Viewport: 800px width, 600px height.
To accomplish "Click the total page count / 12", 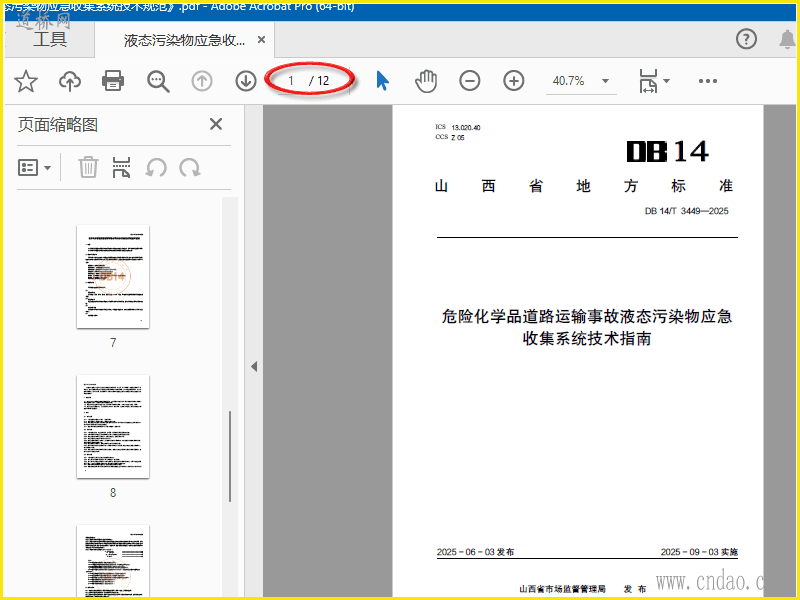I will [x=319, y=81].
